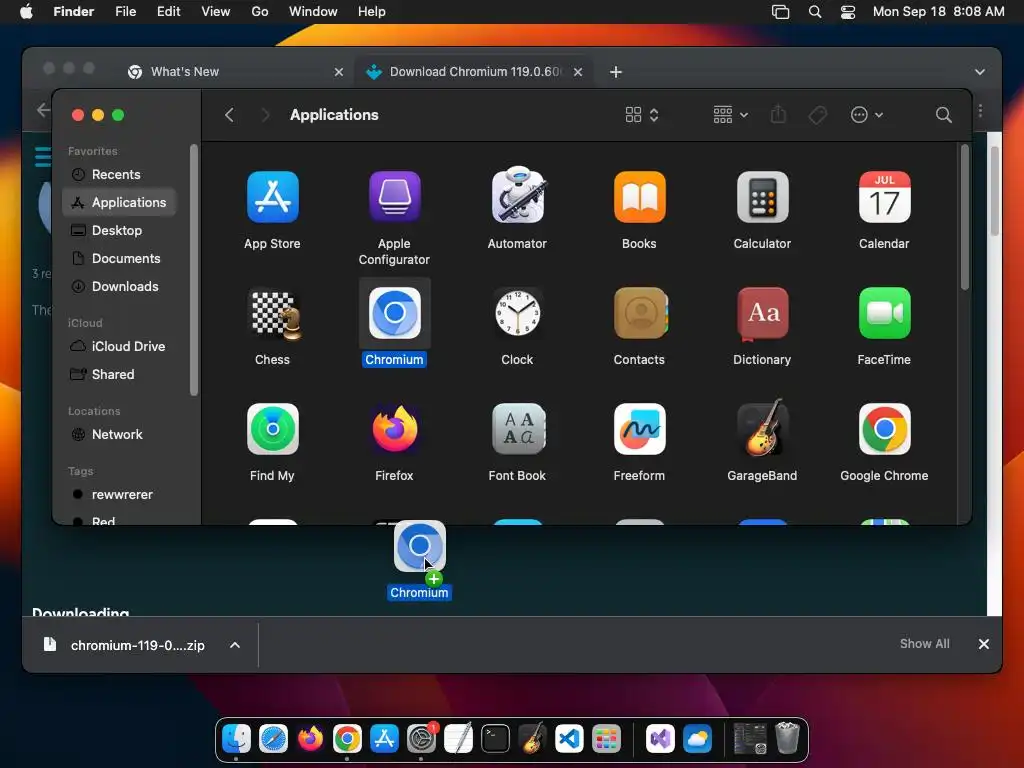Select the Firefox icon in Applications folder
1024x768 pixels.
(x=394, y=429)
